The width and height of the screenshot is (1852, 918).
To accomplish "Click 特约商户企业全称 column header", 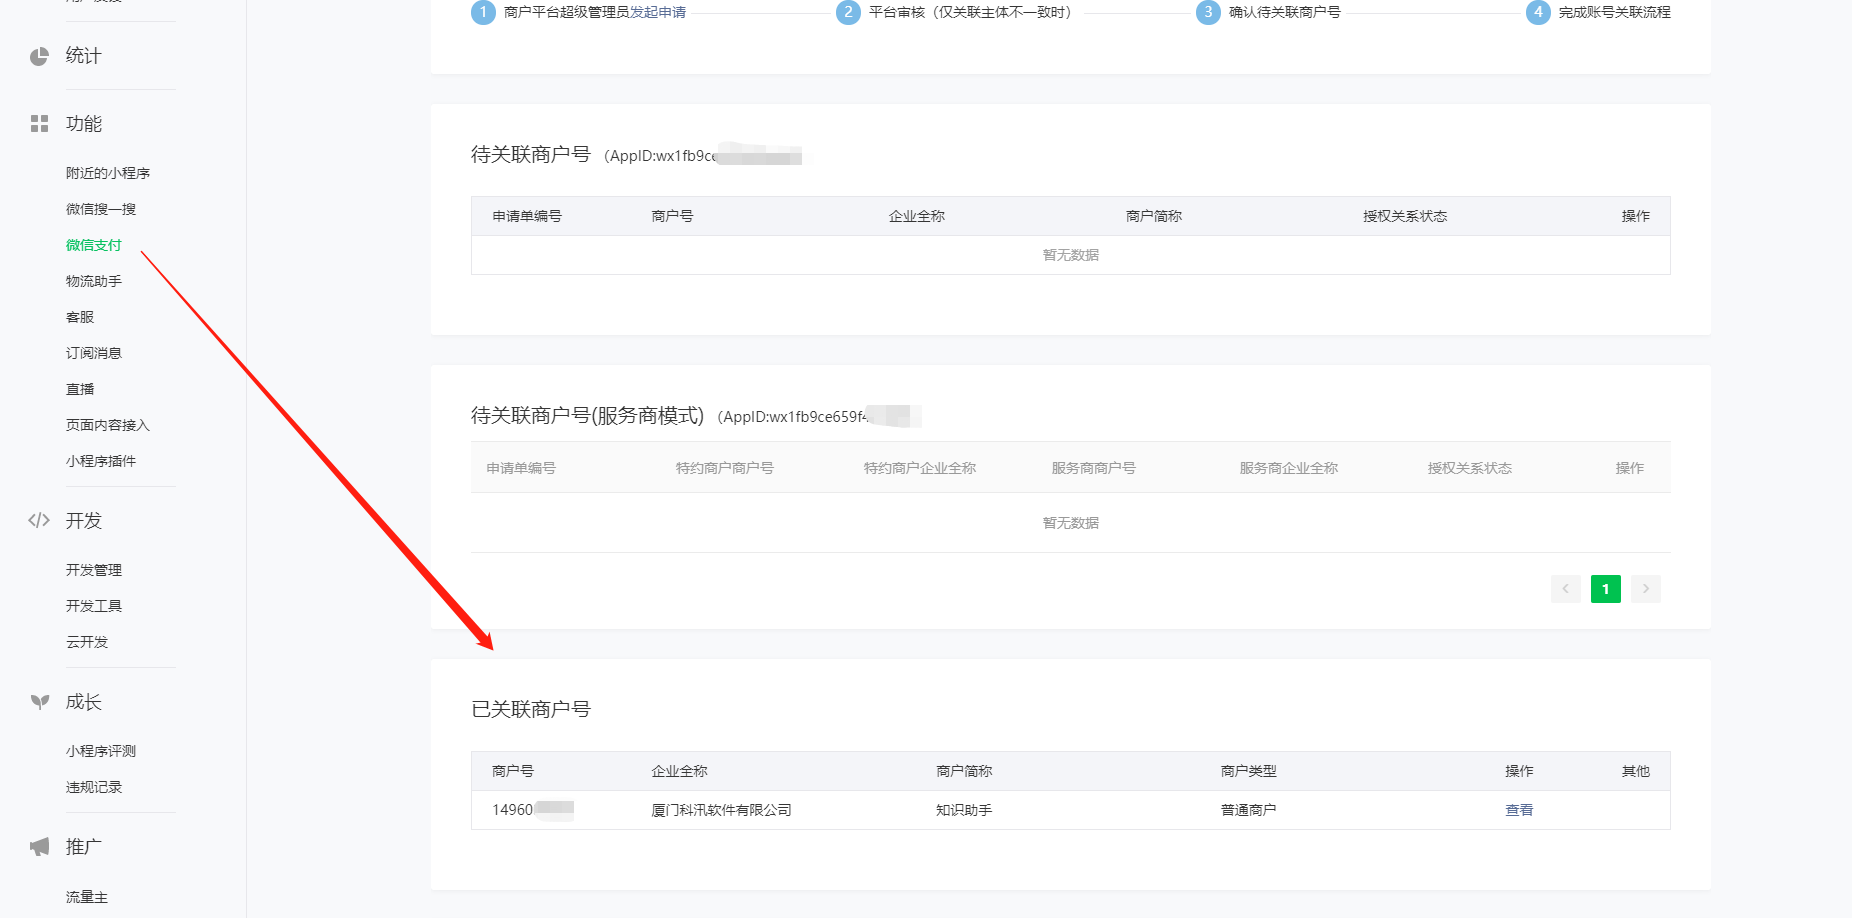I will (x=920, y=468).
